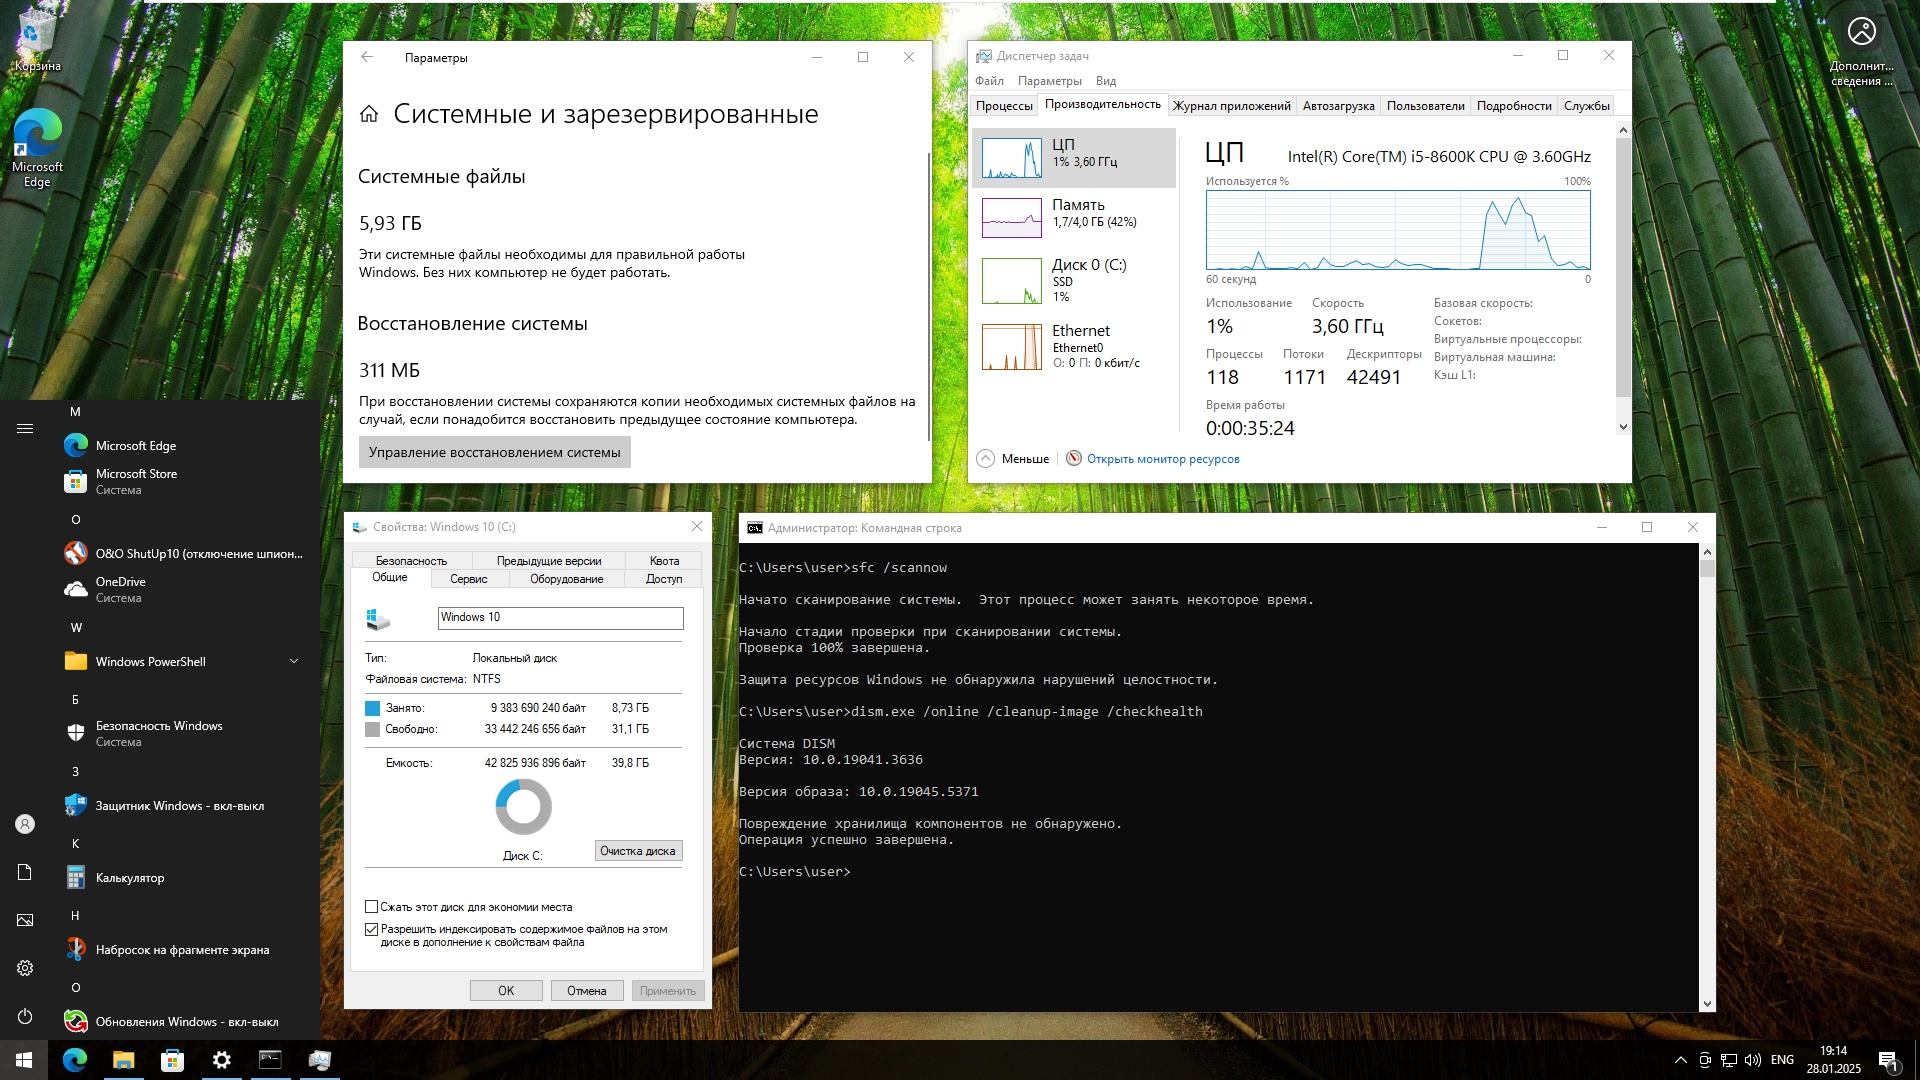Screen dimensions: 1920x1080
Task: Click the Power icon in Start menu
Action: (x=25, y=1016)
